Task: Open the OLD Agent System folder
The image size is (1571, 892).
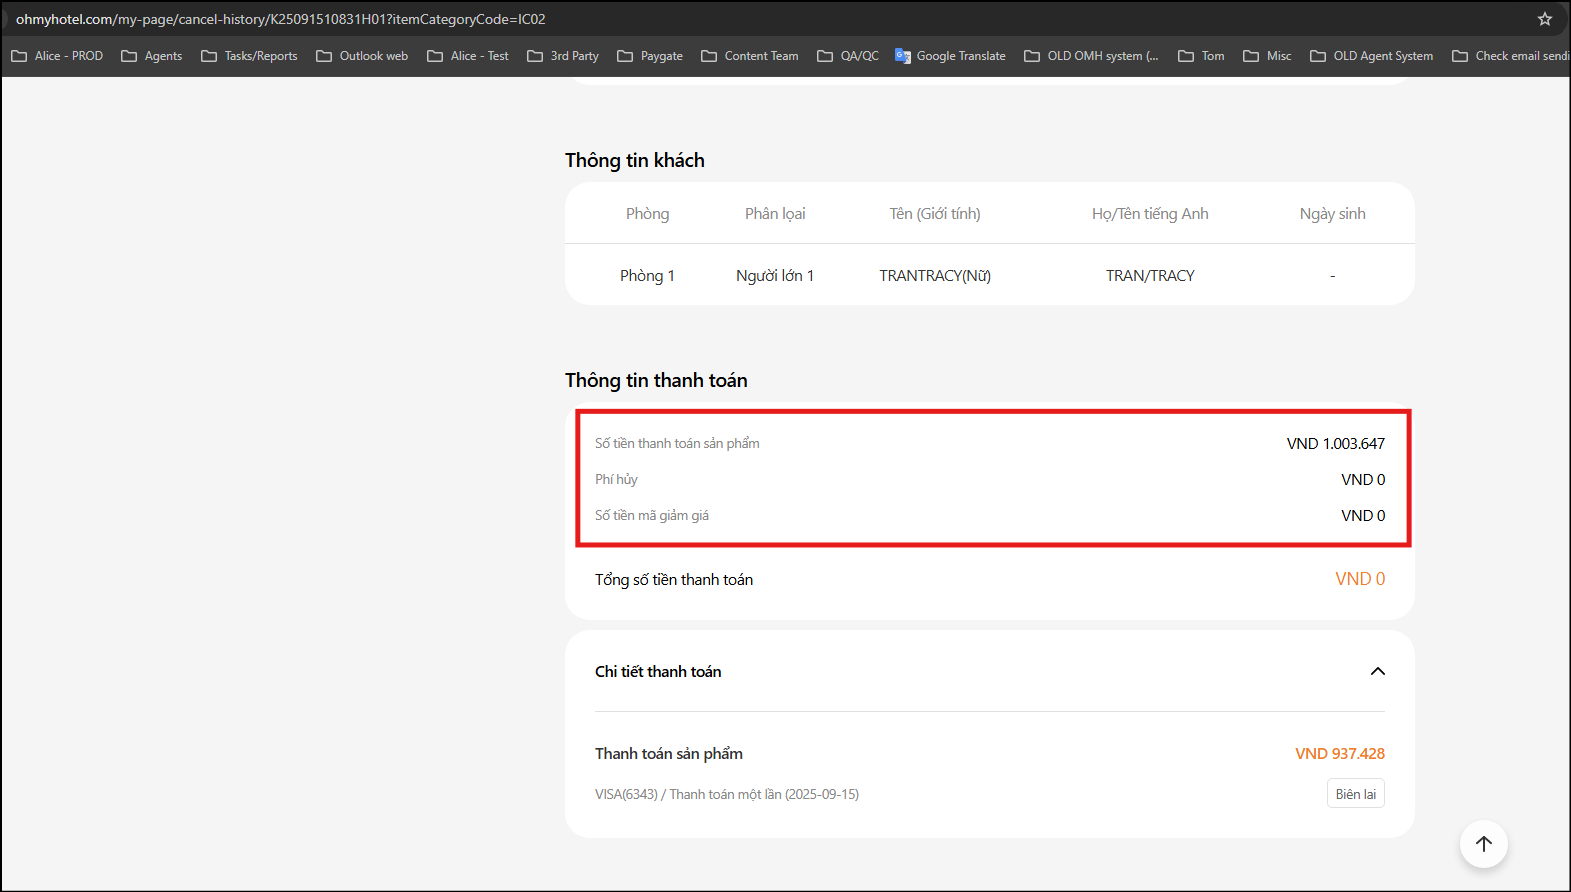Action: [1372, 56]
